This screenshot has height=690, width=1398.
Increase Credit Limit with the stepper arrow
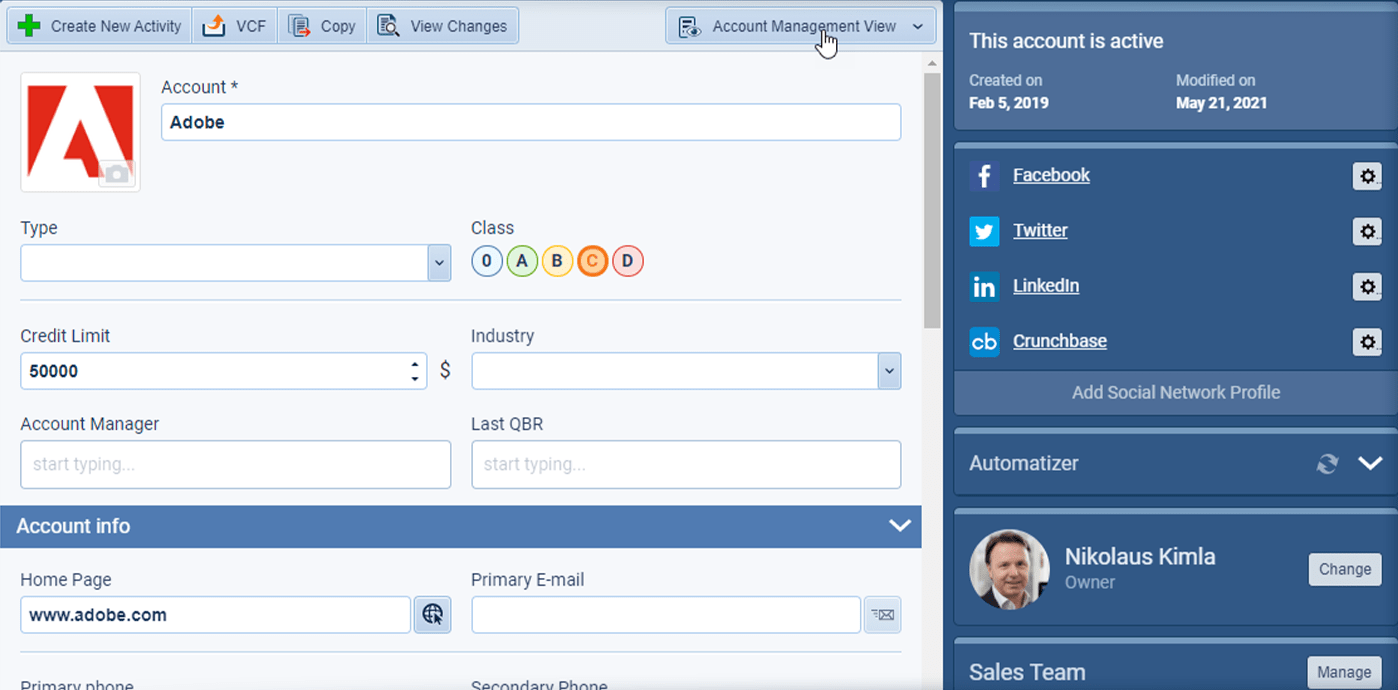click(413, 364)
